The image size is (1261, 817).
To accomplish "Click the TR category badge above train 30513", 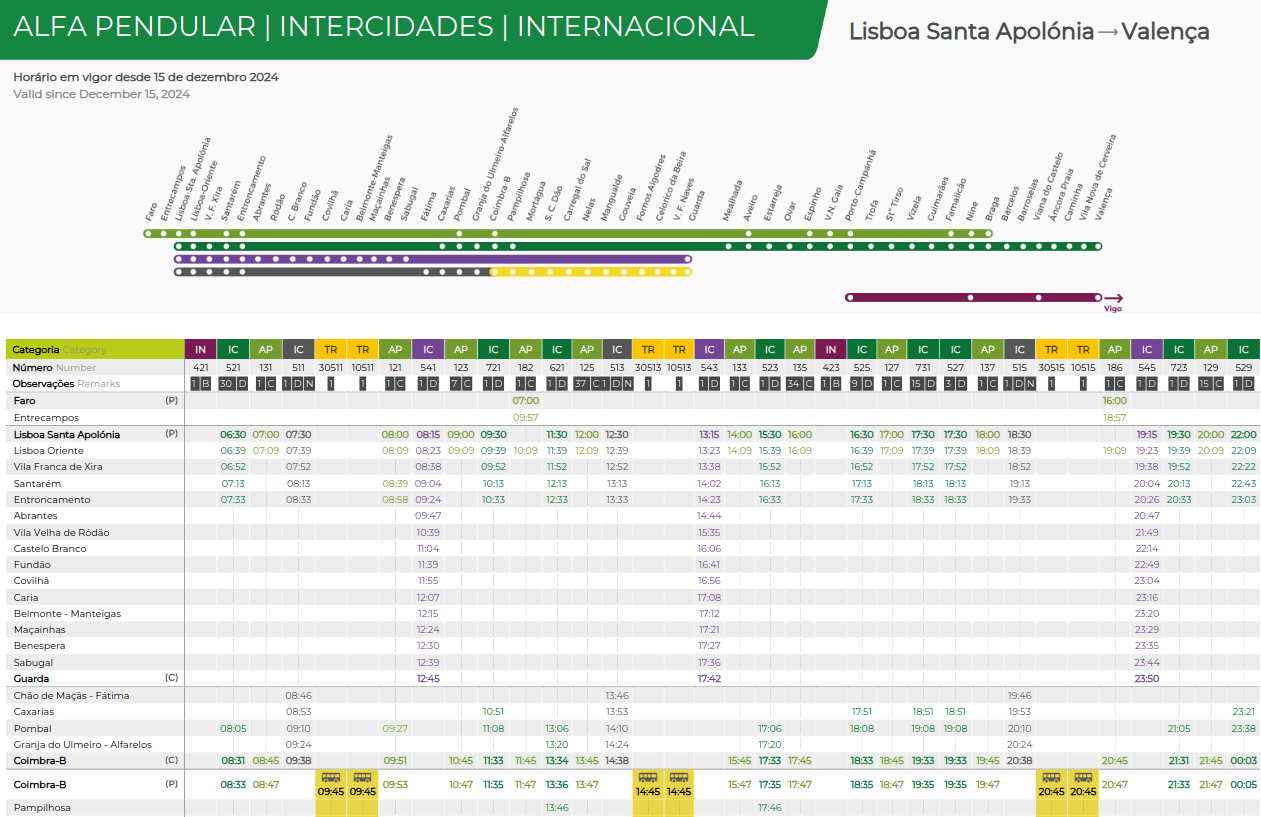I will pos(648,349).
